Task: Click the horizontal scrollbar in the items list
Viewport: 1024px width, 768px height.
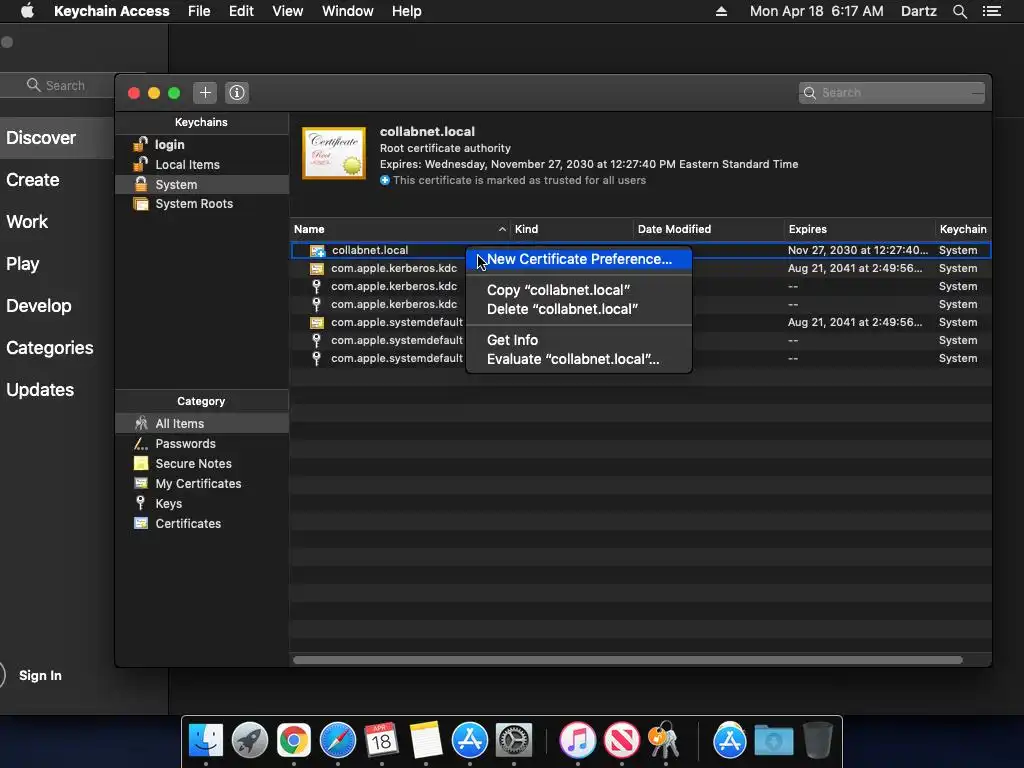Action: tap(628, 660)
